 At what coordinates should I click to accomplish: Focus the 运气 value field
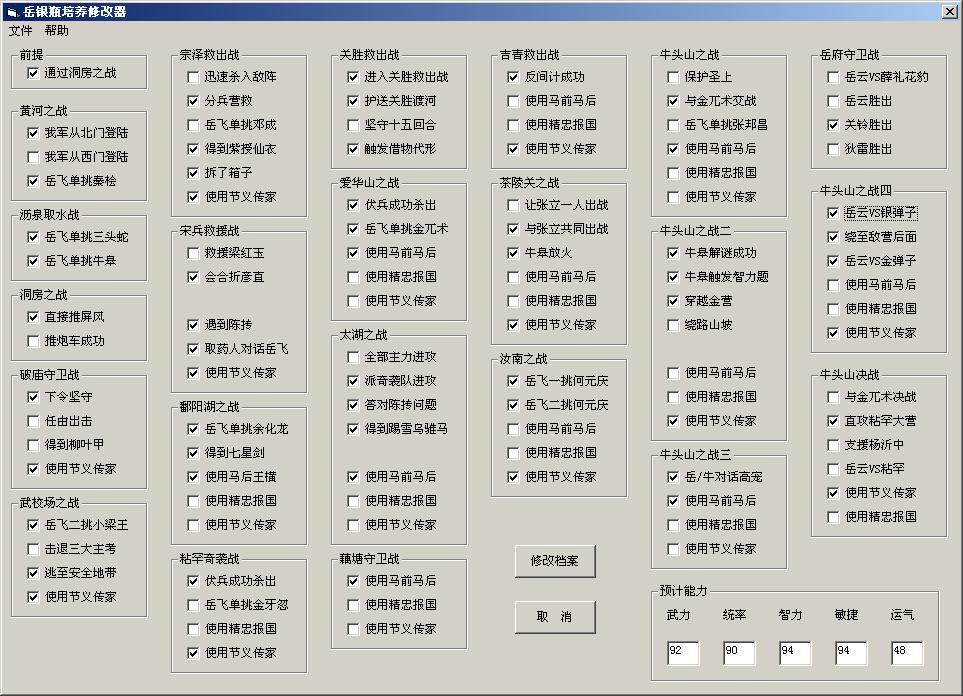907,653
